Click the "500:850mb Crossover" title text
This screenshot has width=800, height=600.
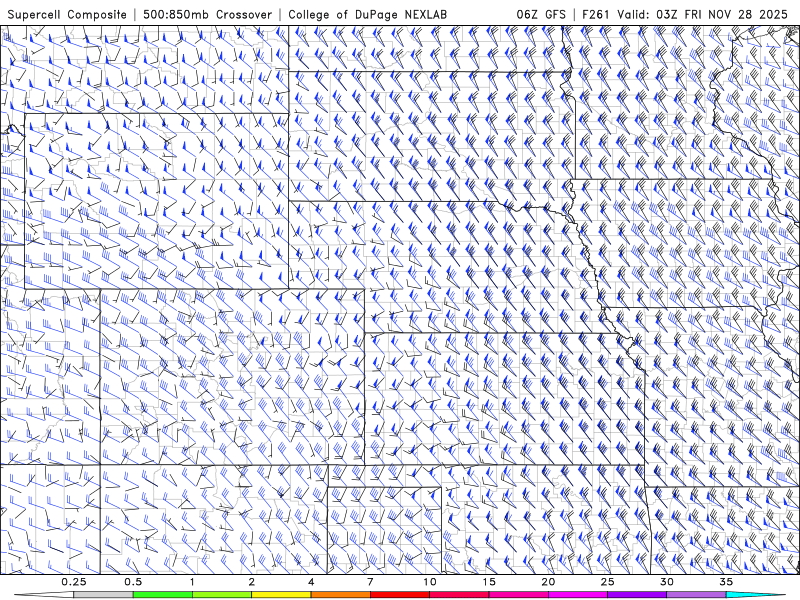pos(207,14)
